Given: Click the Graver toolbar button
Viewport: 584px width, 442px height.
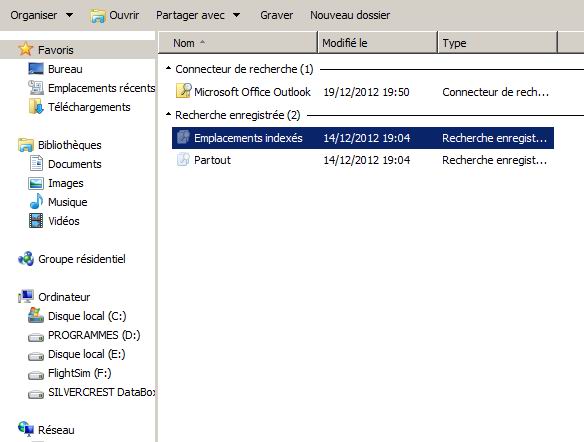Looking at the screenshot, I should click(276, 15).
